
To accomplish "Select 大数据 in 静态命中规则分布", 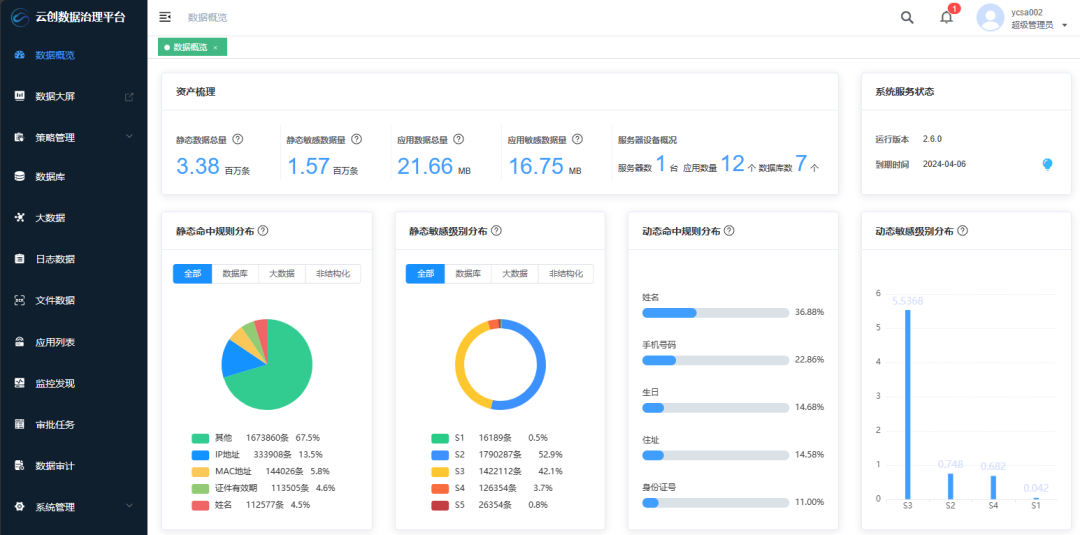I will click(x=282, y=273).
